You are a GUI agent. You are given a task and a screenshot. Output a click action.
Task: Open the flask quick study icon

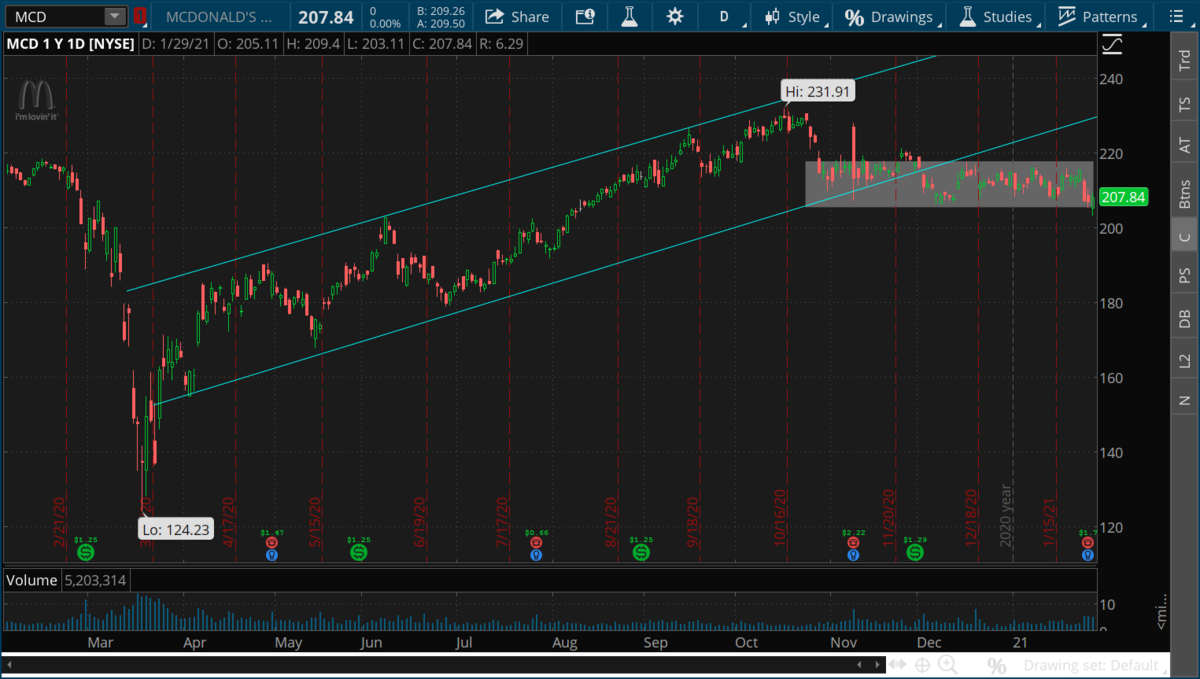tap(629, 17)
